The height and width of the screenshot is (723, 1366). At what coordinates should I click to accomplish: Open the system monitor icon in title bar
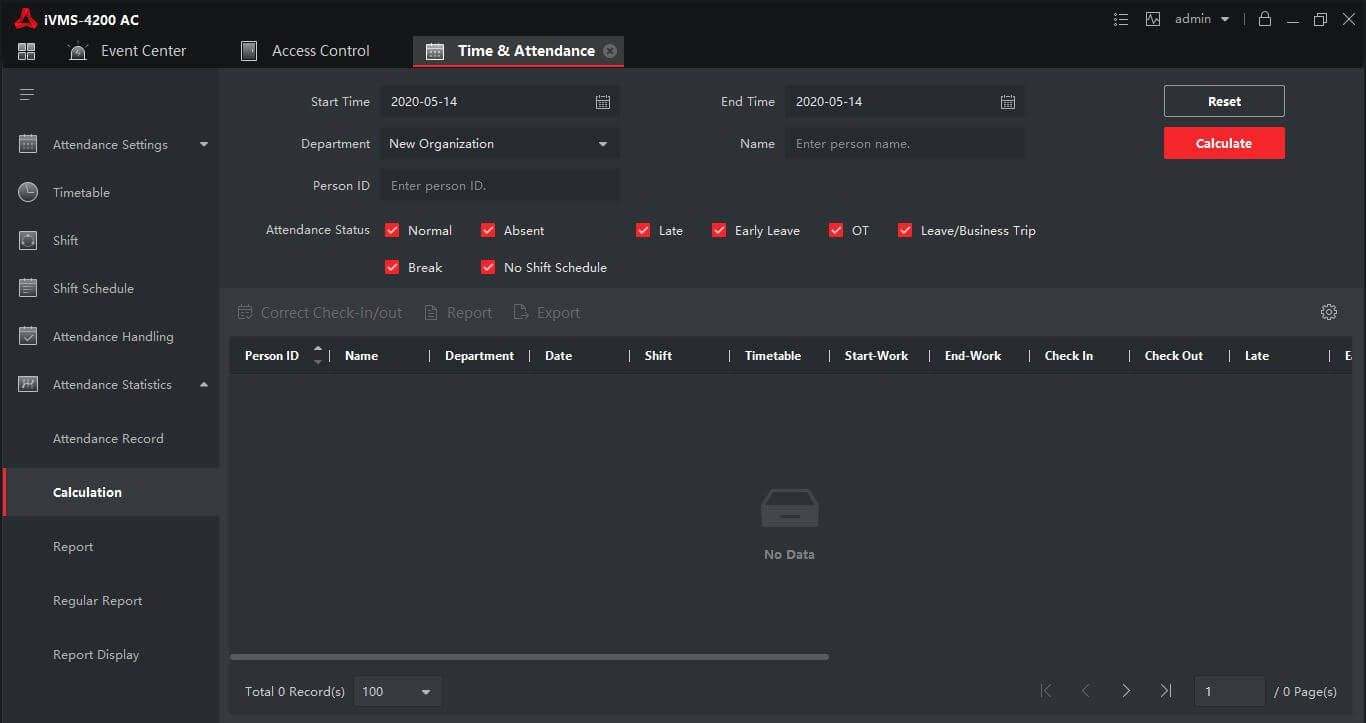click(x=1153, y=19)
